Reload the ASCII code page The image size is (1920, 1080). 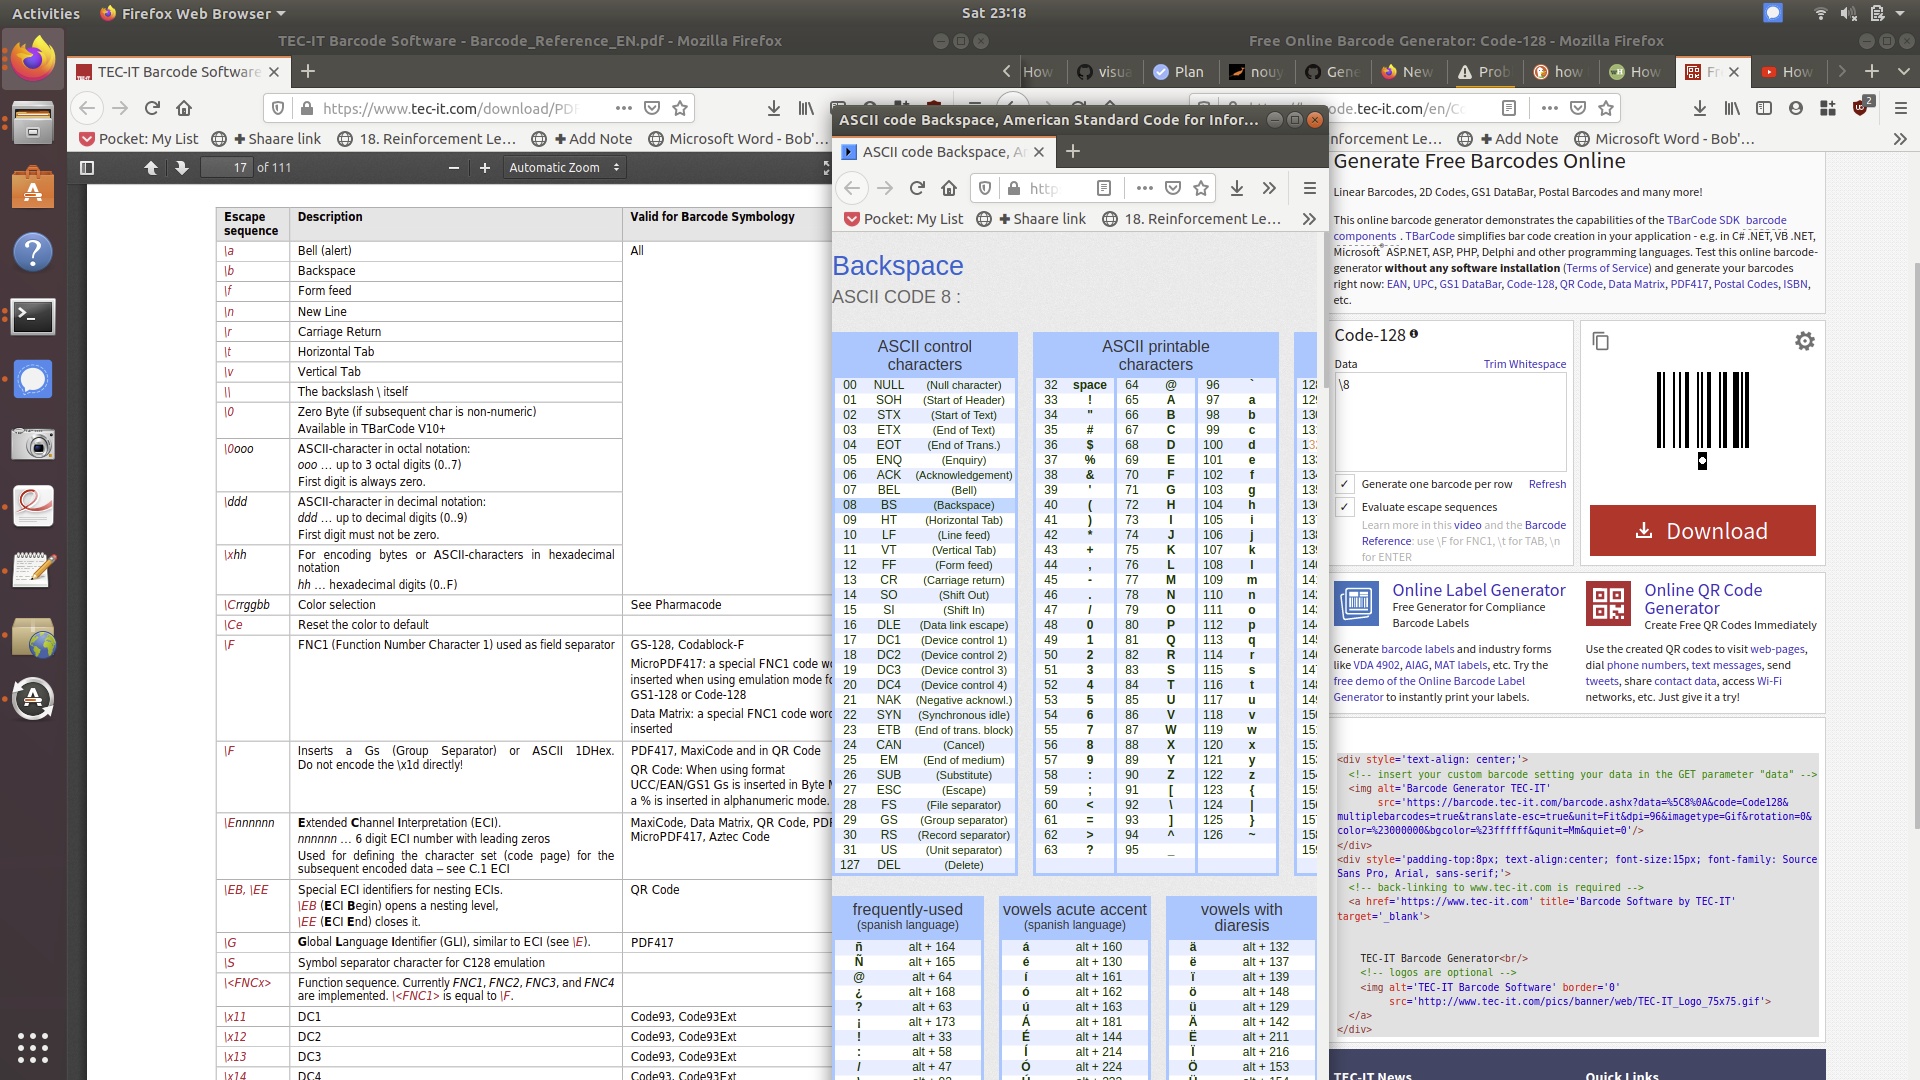pyautogui.click(x=917, y=188)
